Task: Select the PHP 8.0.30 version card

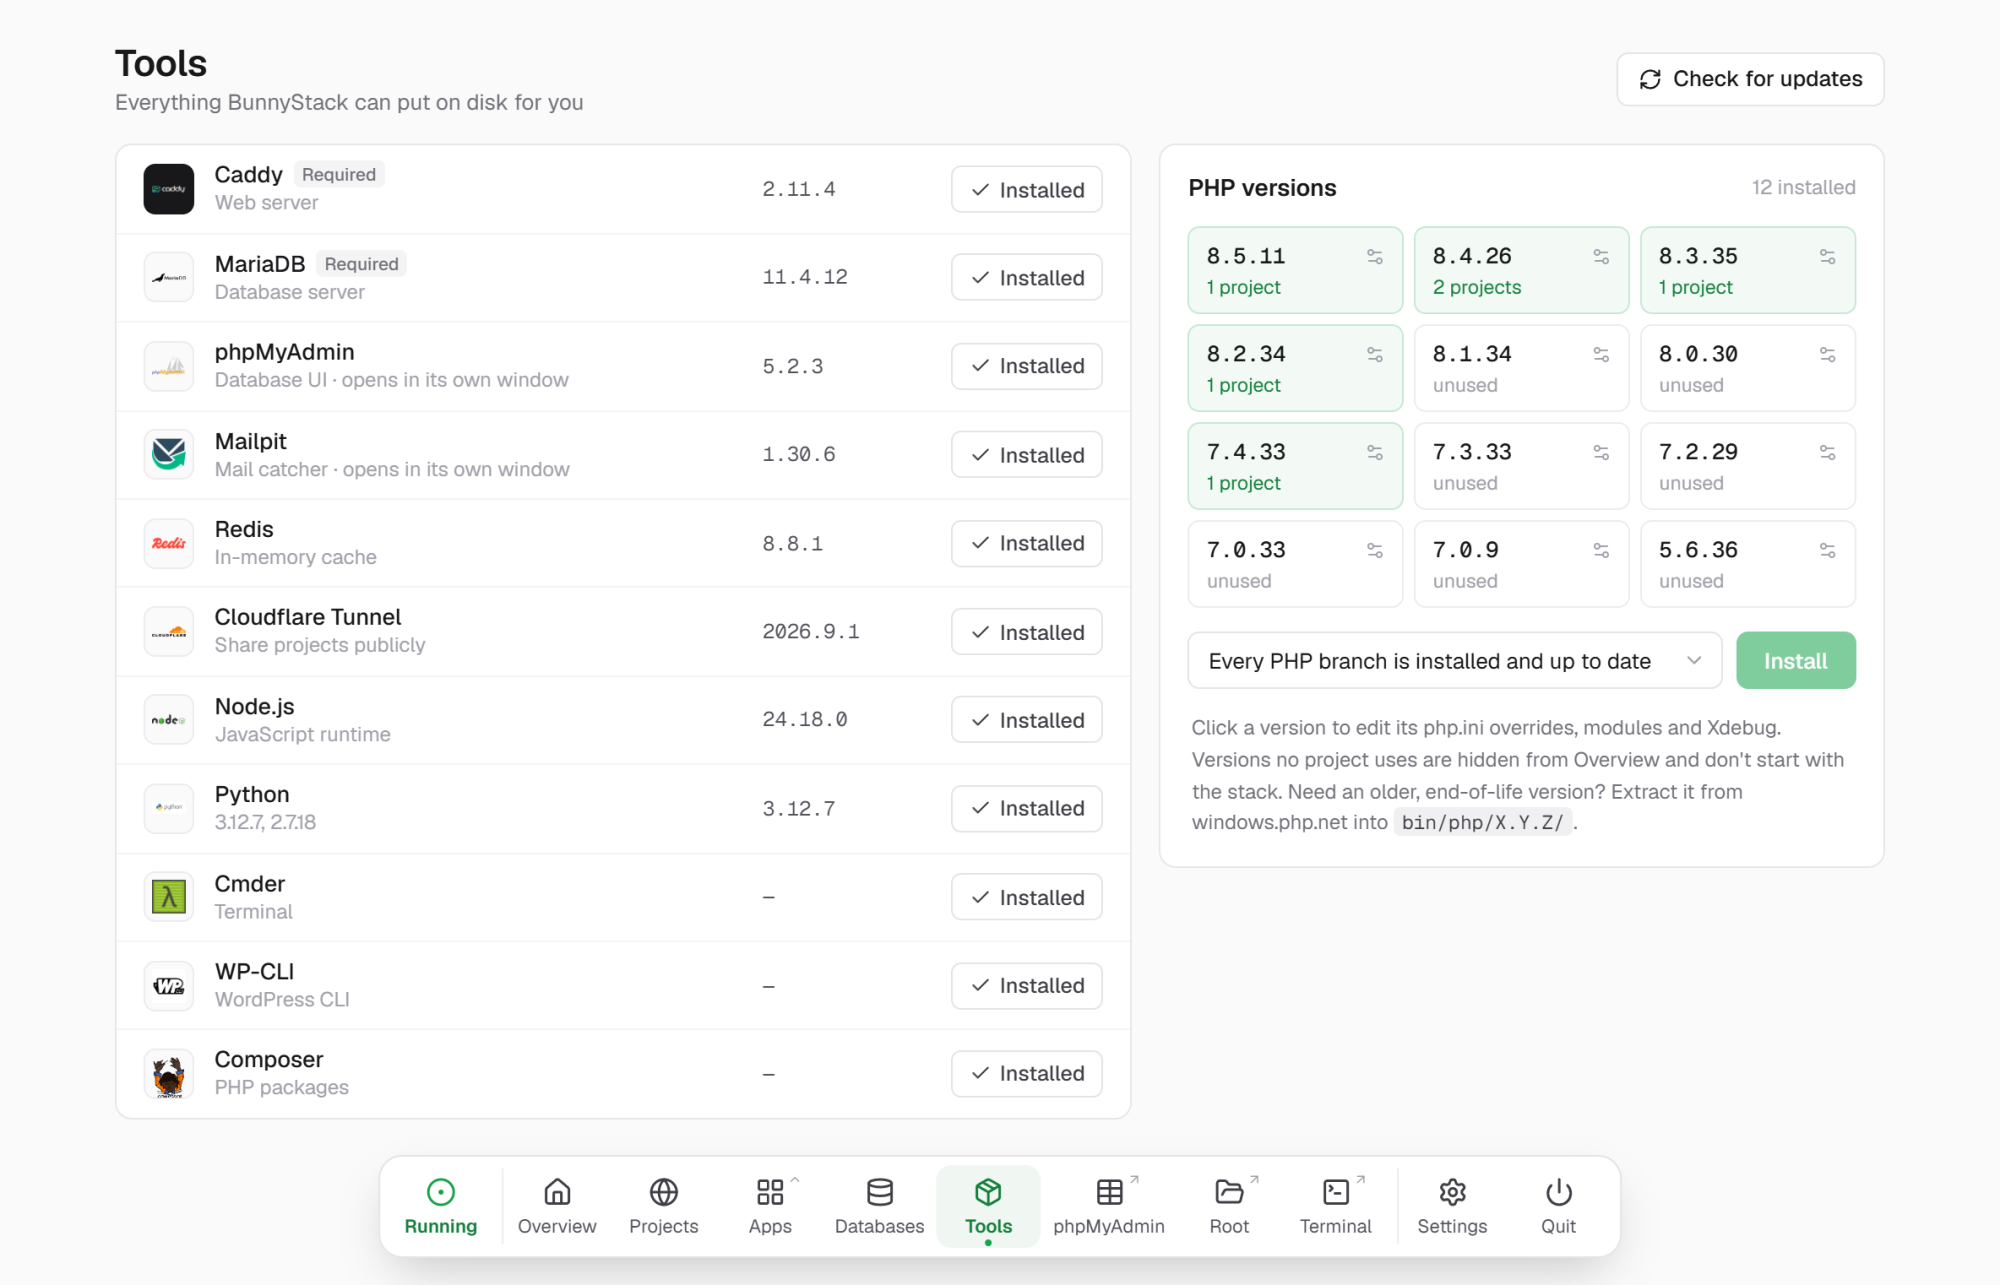Action: (x=1748, y=368)
